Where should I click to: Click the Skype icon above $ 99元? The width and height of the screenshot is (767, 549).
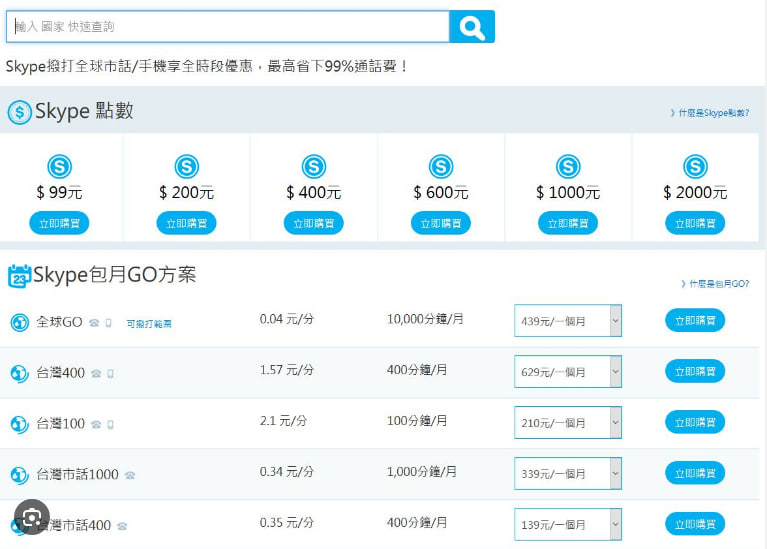[60, 166]
